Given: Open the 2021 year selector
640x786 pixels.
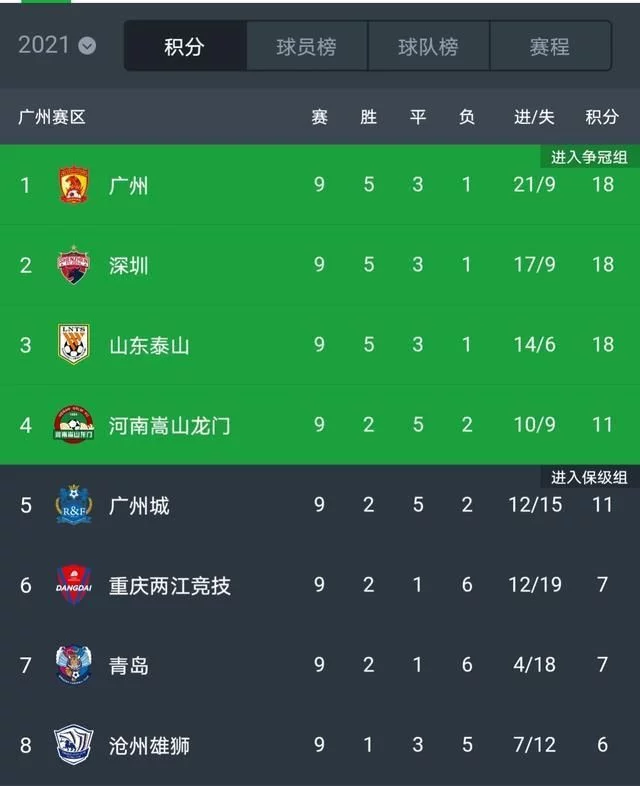Looking at the screenshot, I should coord(57,46).
